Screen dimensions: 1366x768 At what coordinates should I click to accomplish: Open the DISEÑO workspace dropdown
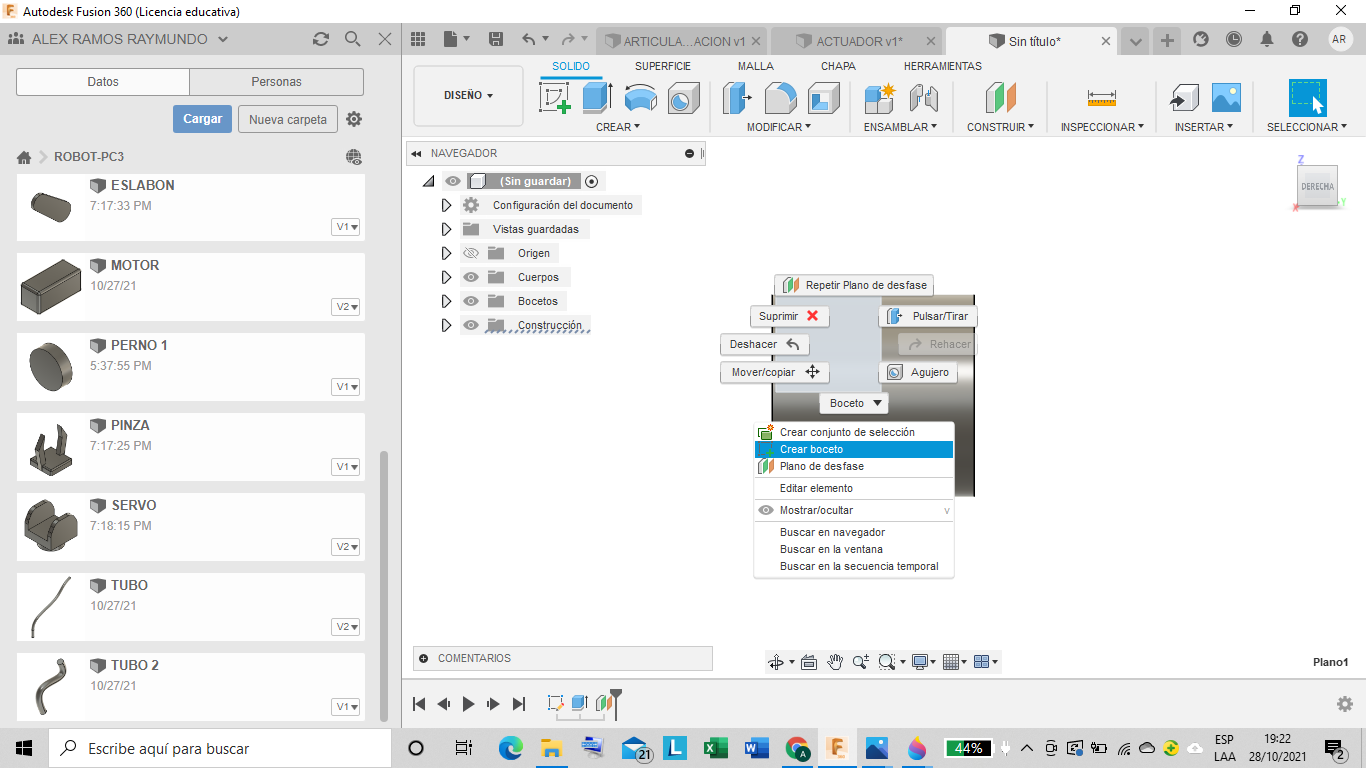pos(468,96)
